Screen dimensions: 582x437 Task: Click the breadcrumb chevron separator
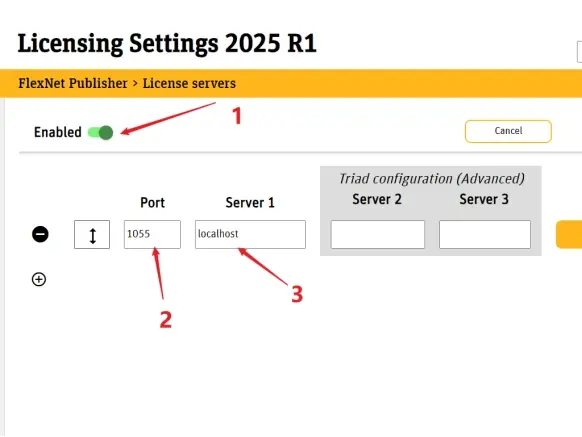click(x=135, y=84)
